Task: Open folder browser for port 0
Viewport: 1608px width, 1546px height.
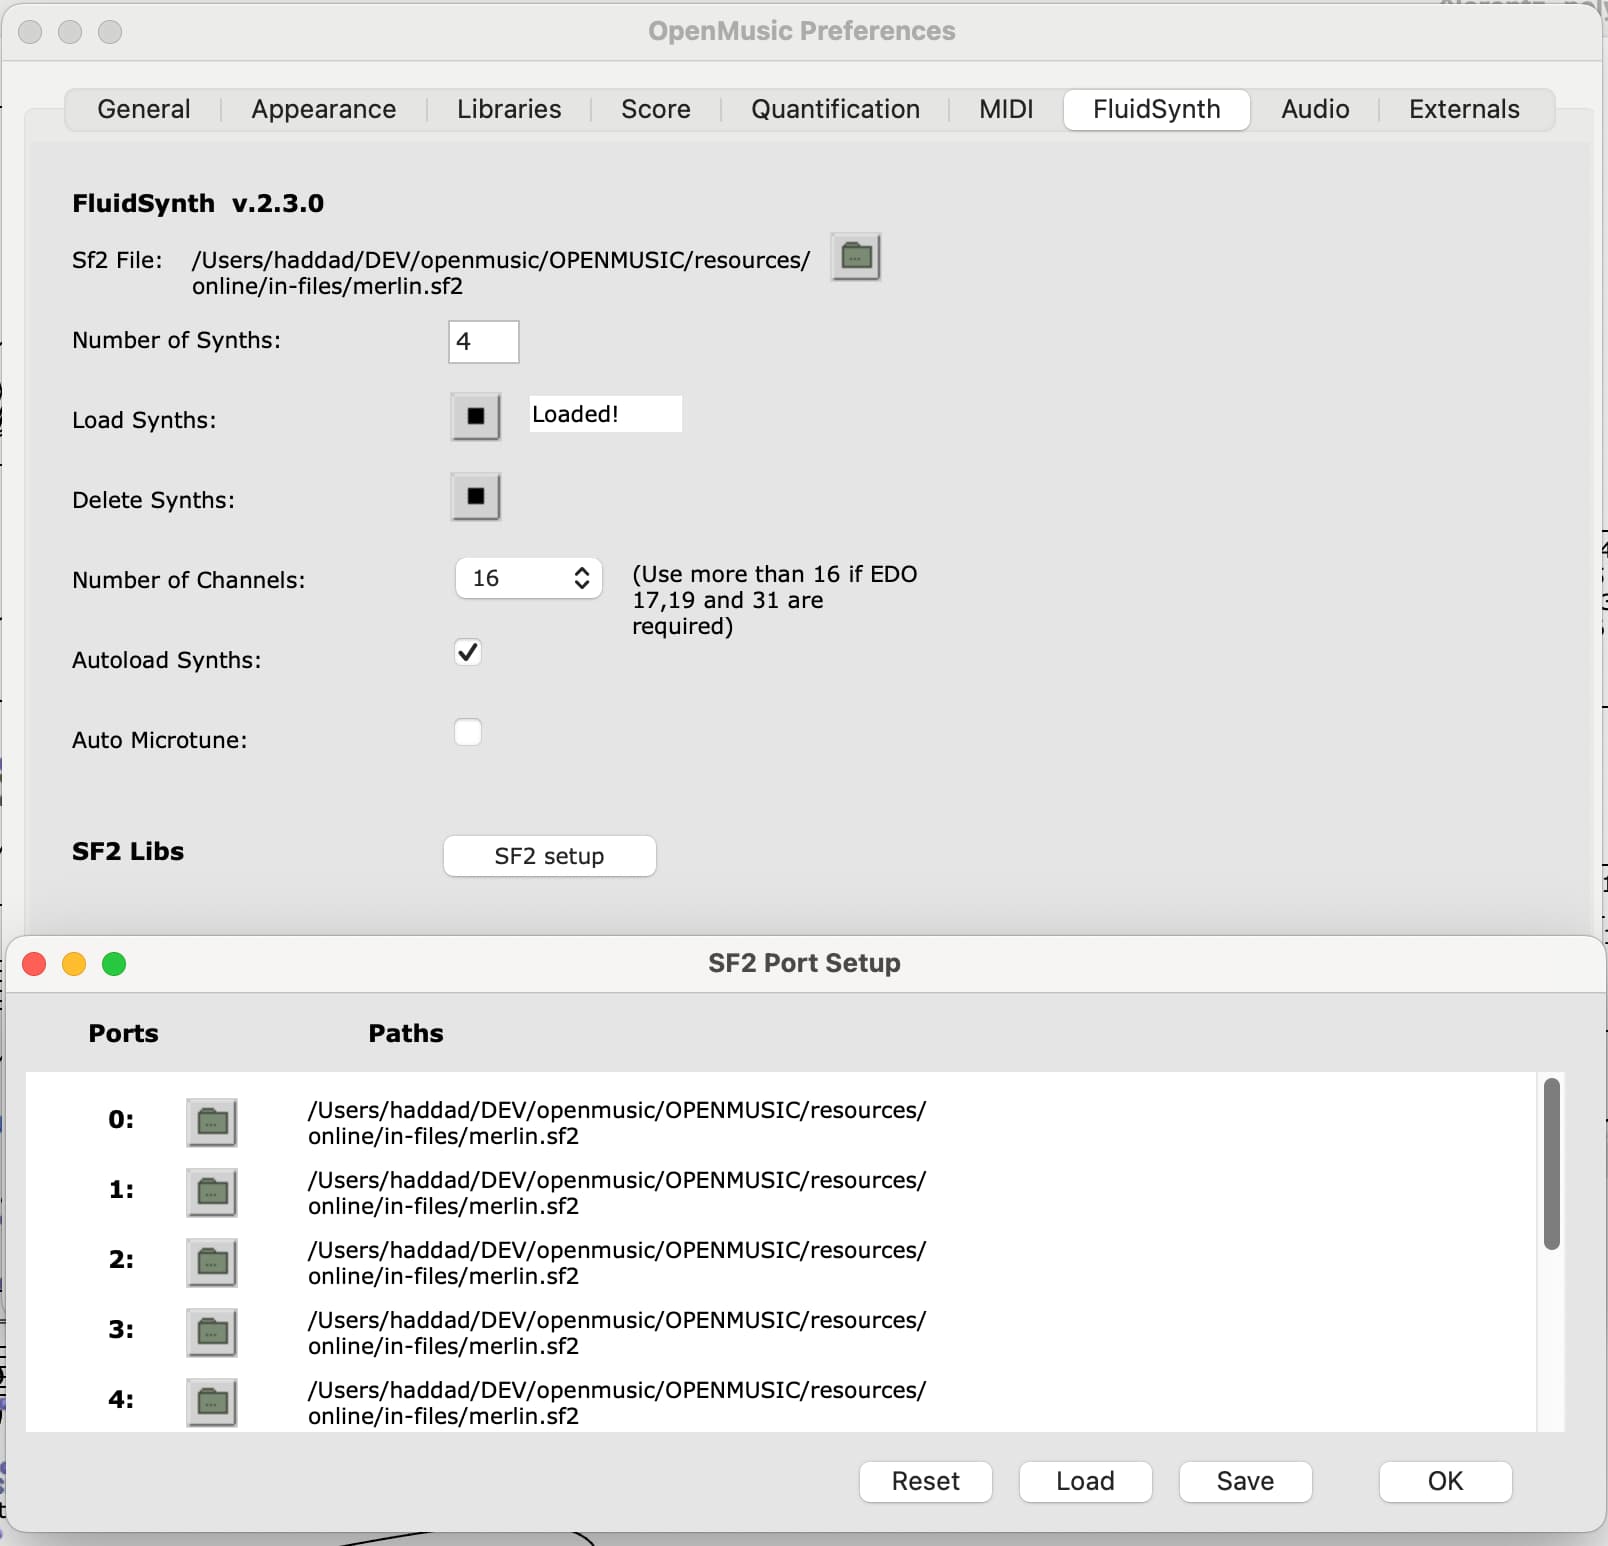Action: (212, 1122)
